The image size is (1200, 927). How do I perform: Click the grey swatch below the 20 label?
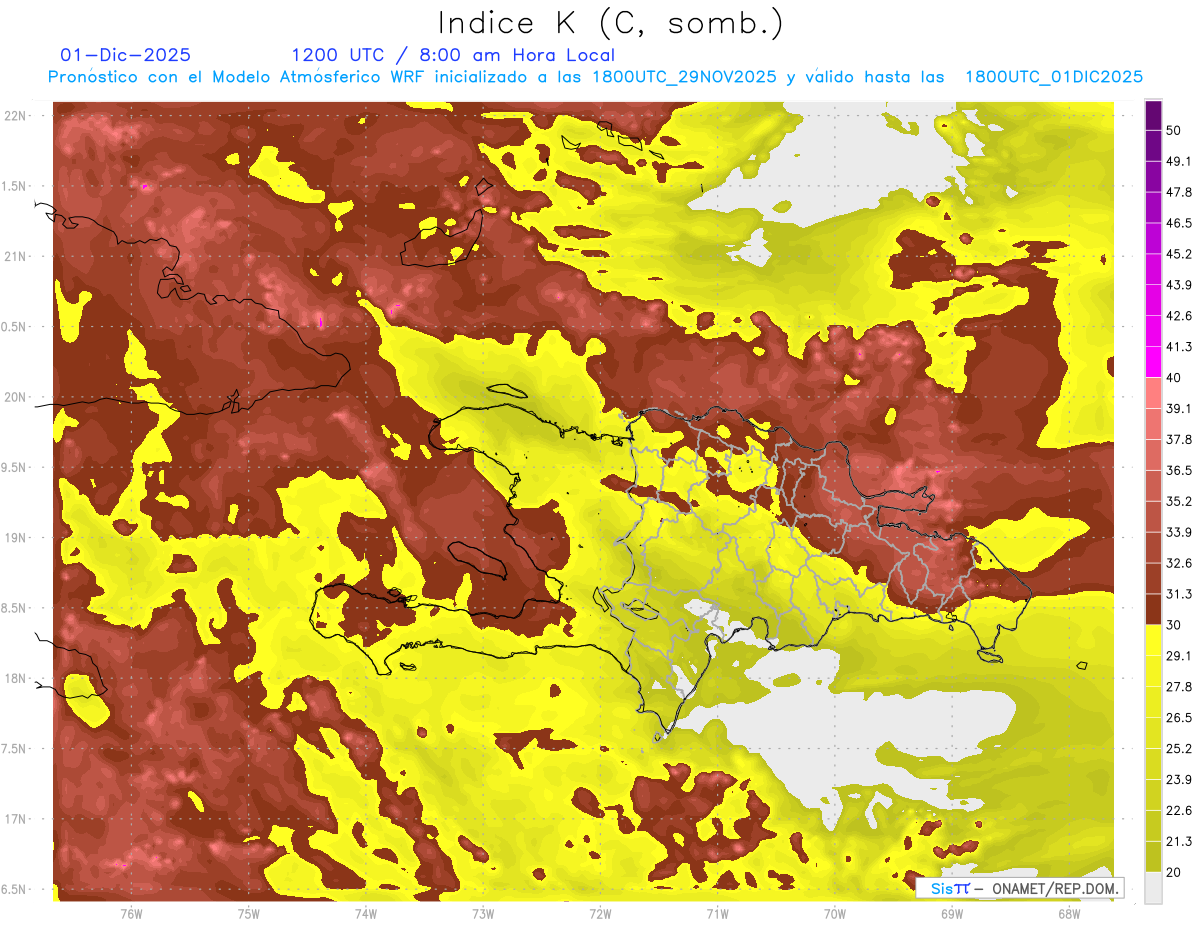pos(1153,888)
